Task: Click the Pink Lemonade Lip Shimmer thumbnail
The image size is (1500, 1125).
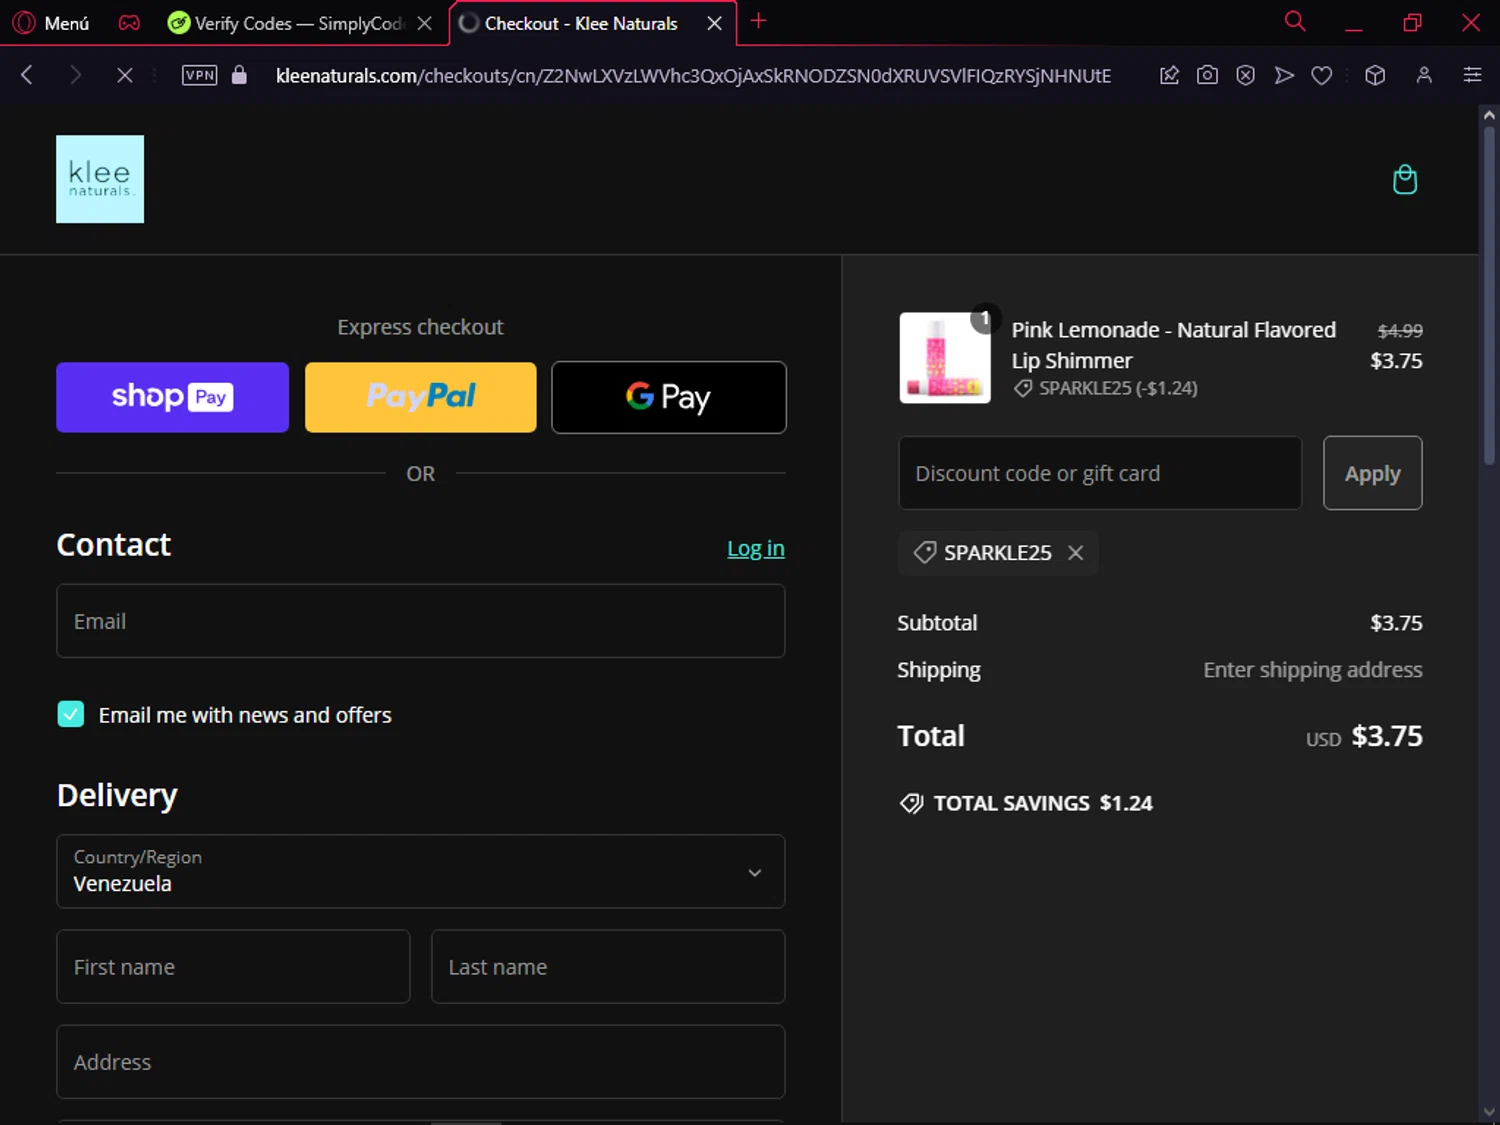Action: [x=945, y=358]
